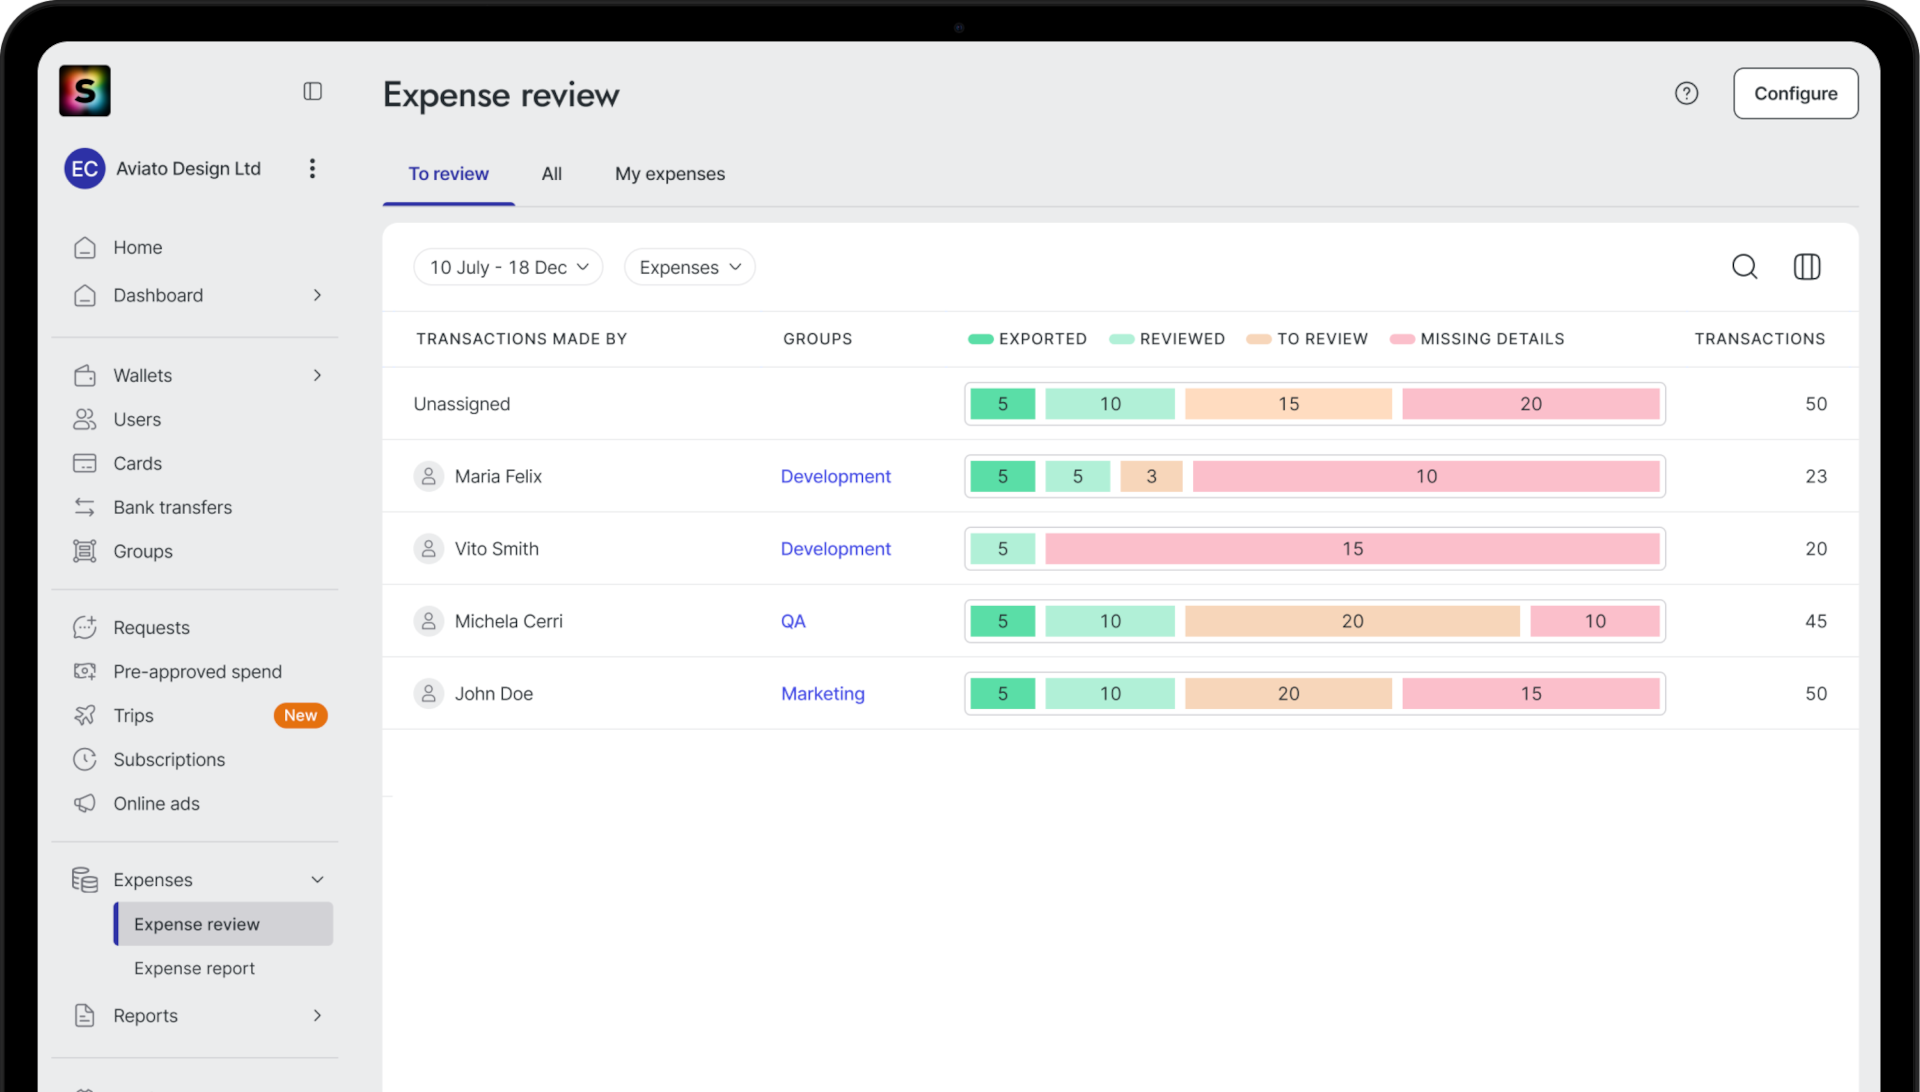The image size is (1920, 1092).
Task: Click Michela Cerri's avatar icon
Action: click(x=428, y=621)
